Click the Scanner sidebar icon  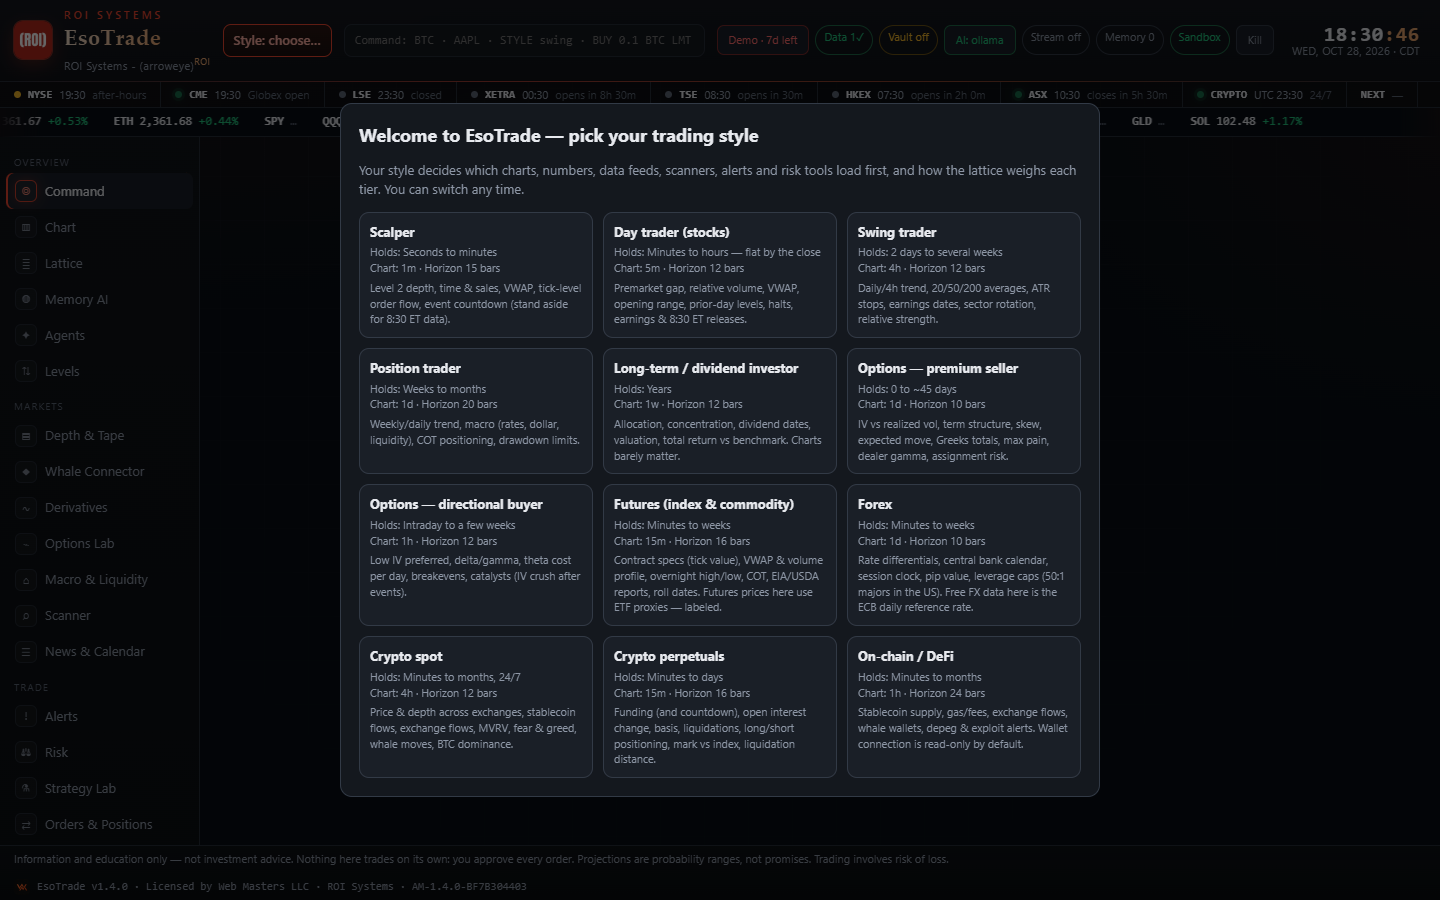(x=26, y=615)
